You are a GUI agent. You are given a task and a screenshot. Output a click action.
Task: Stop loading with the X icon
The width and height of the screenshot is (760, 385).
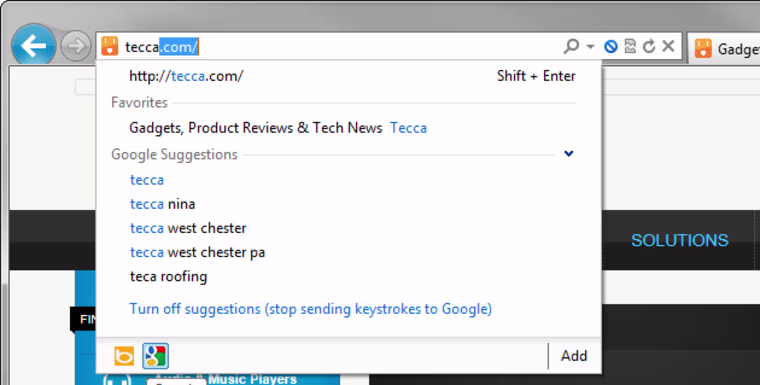(668, 46)
